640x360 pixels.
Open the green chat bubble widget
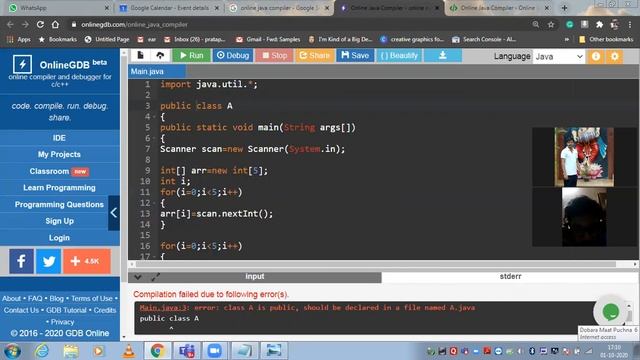pyautogui.click(x=611, y=312)
